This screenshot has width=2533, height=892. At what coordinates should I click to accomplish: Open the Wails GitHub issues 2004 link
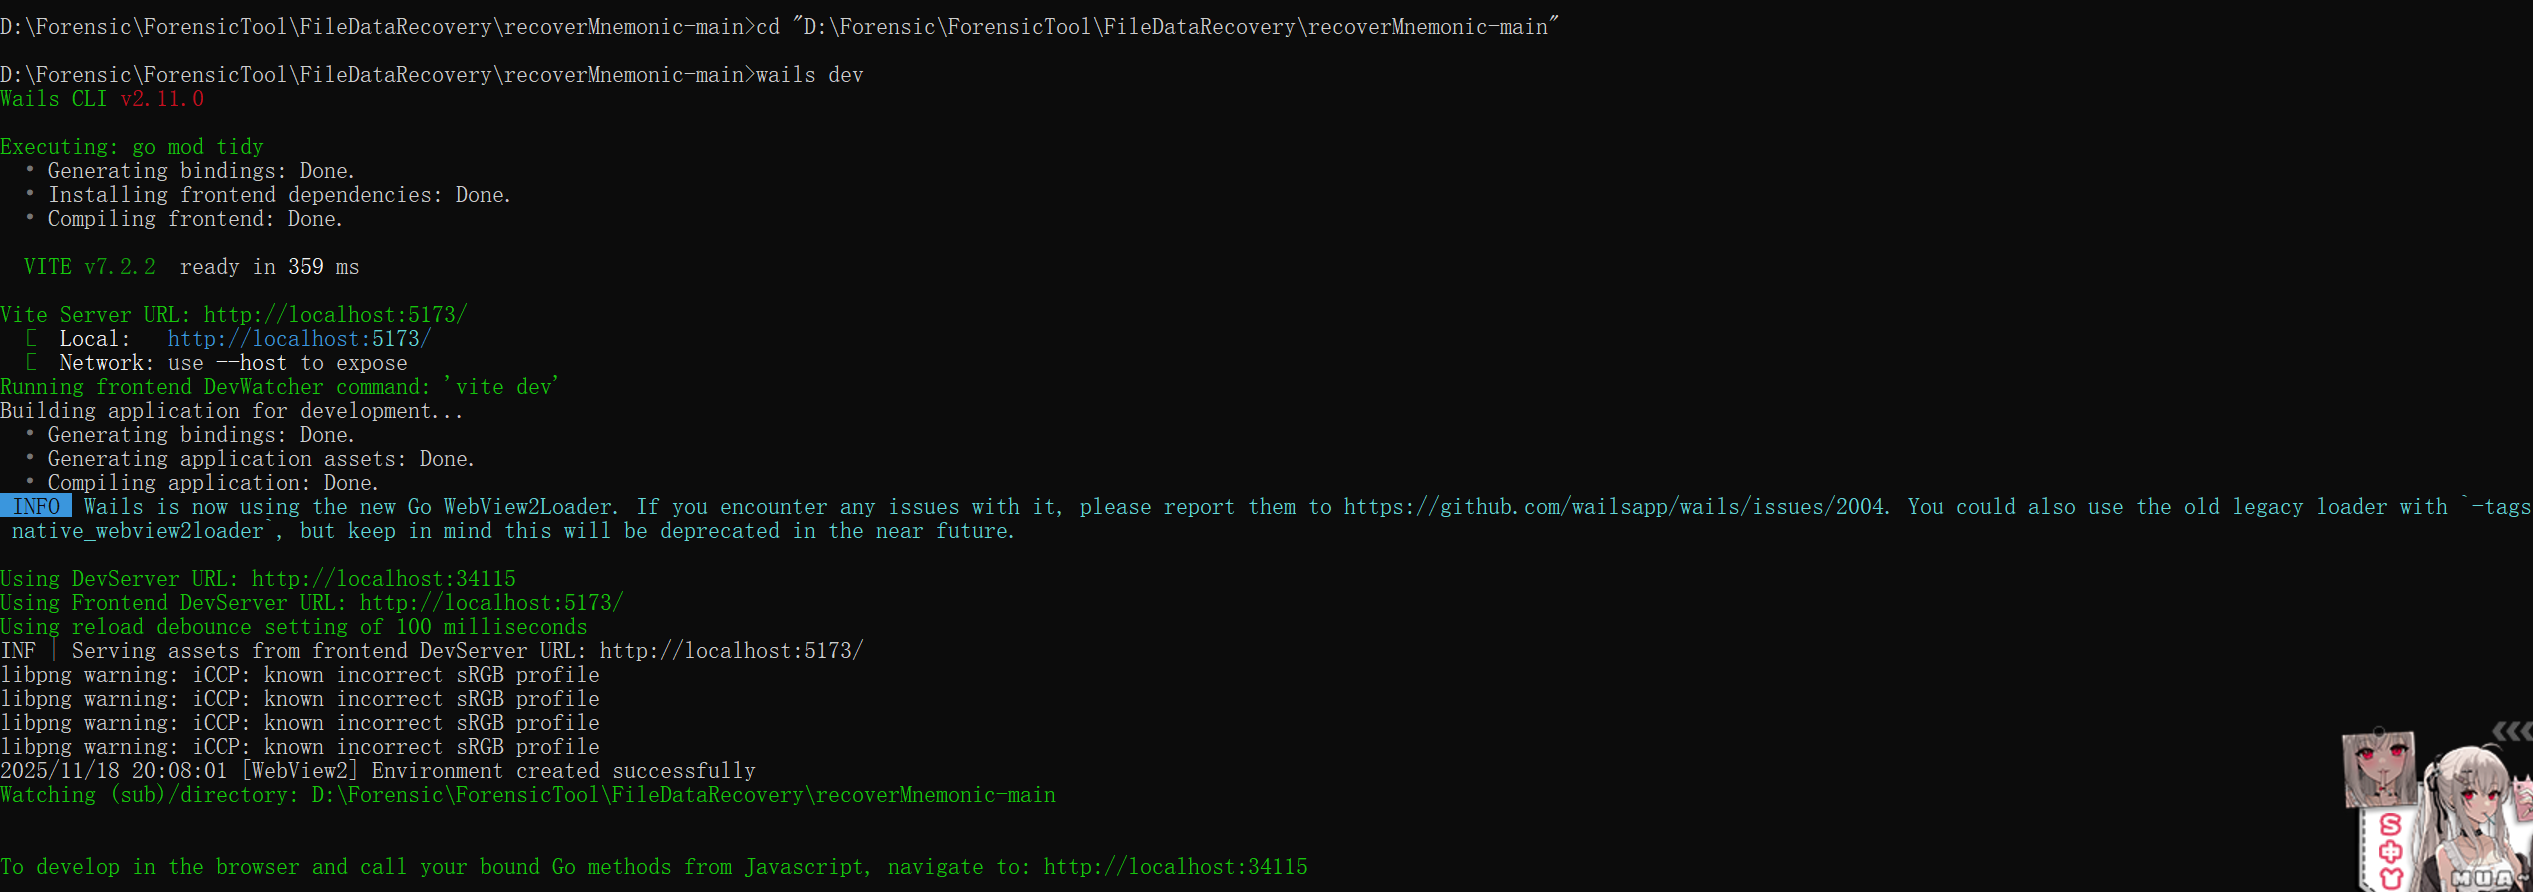(x=1614, y=507)
